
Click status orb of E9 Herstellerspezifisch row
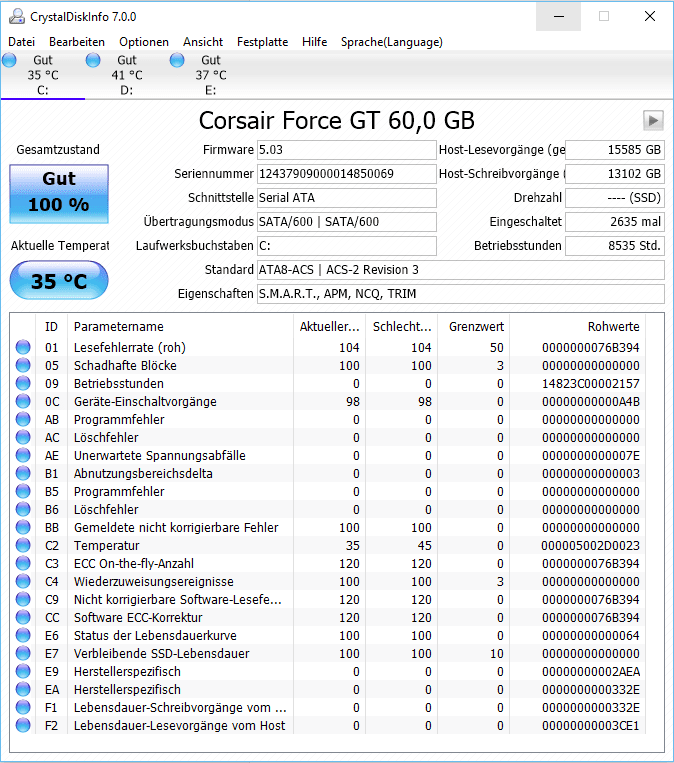coord(23,672)
